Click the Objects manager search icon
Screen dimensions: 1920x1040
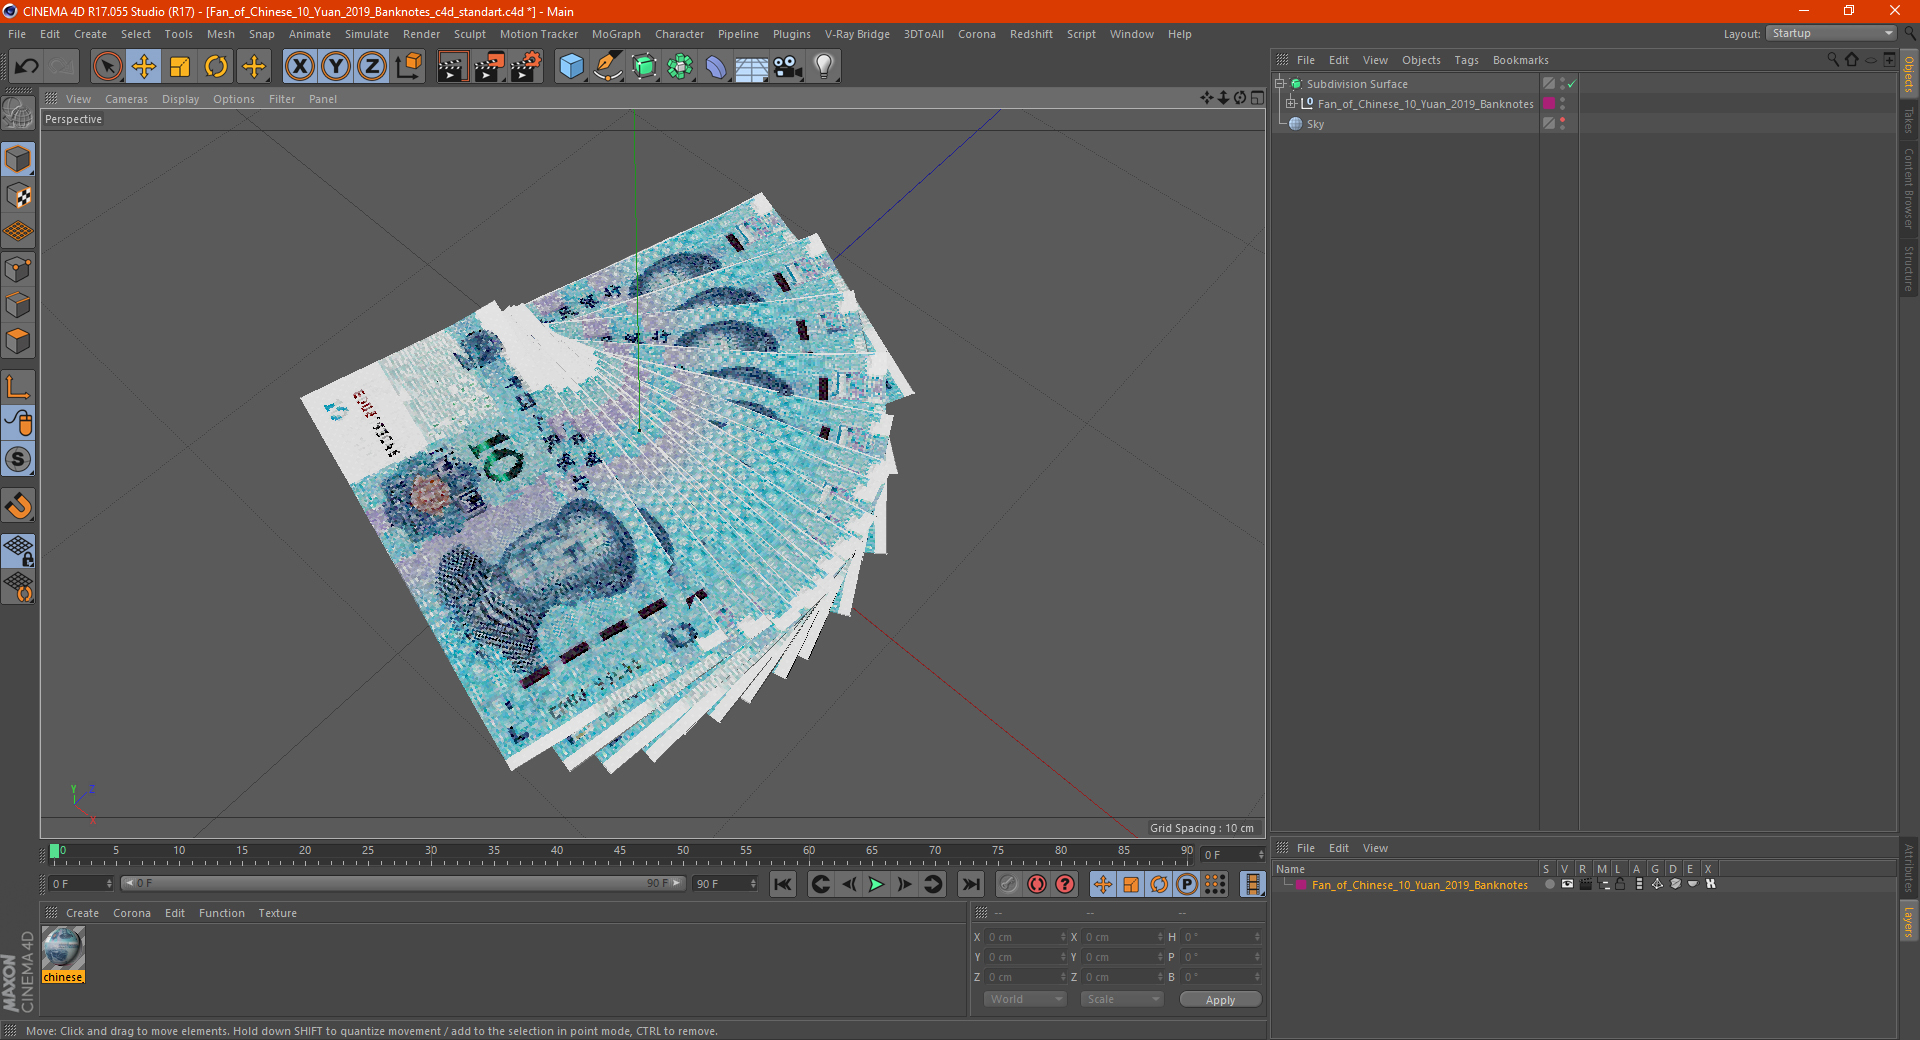[x=1832, y=60]
